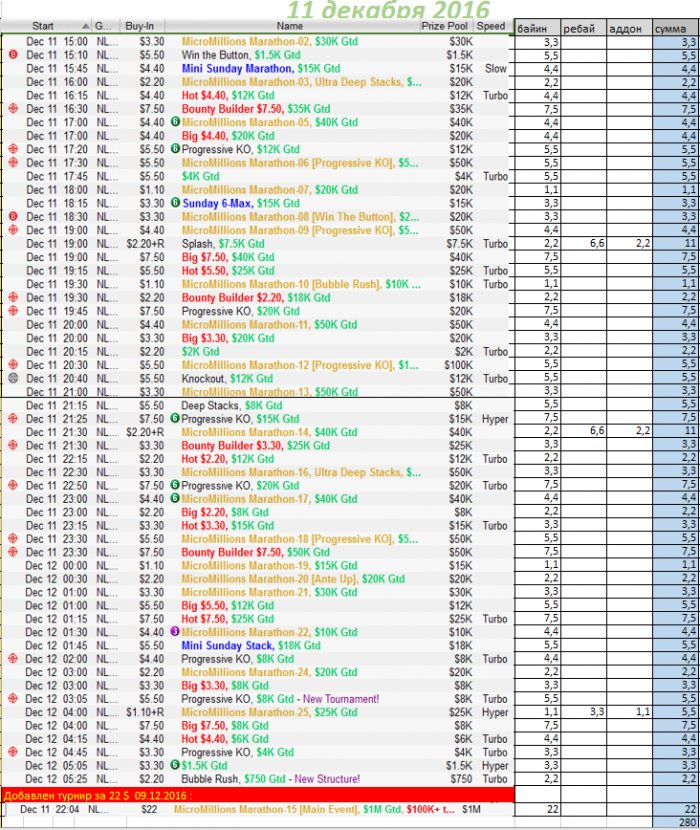The width and height of the screenshot is (700, 830).
Task: Click the bounty target icon on the Marathon-12 row
Action: tap(13, 365)
